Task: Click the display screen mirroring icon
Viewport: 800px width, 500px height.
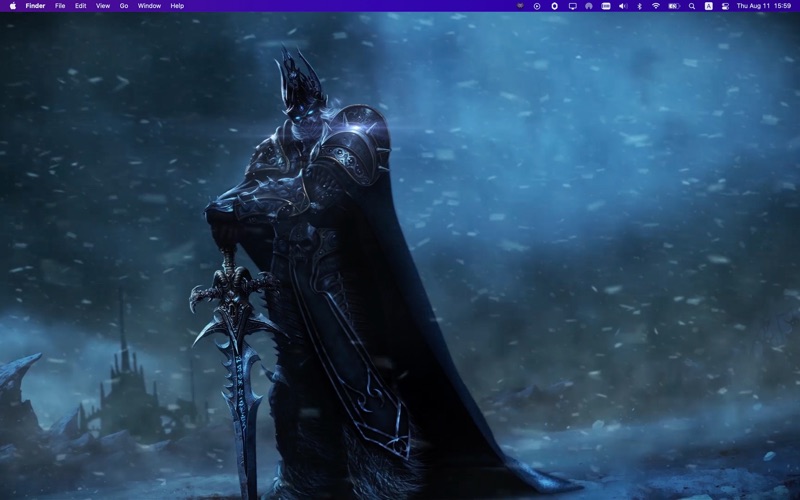Action: coord(572,6)
